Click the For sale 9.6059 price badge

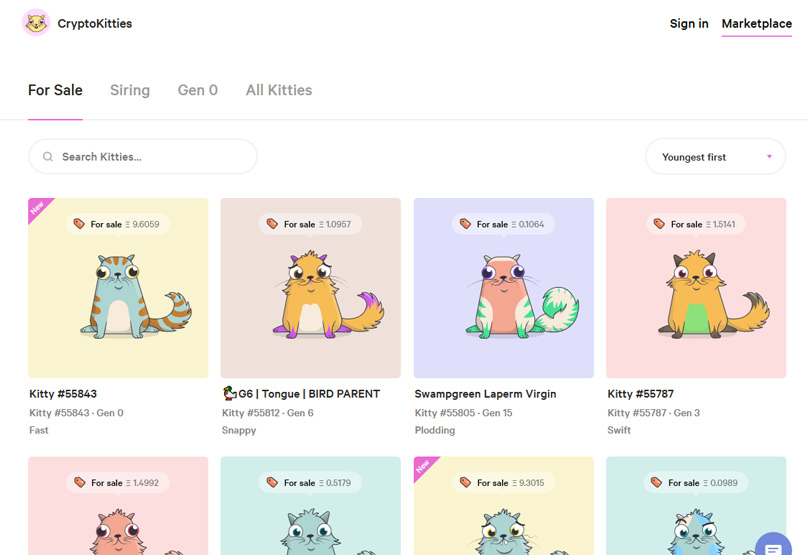118,224
